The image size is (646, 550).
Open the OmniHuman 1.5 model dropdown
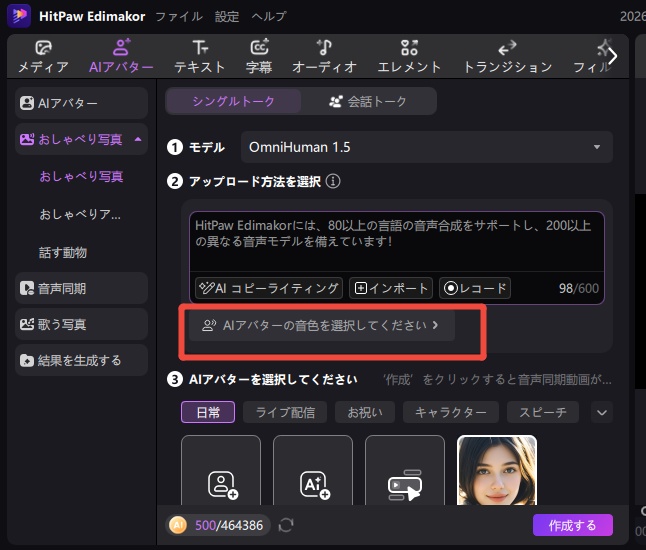(427, 147)
